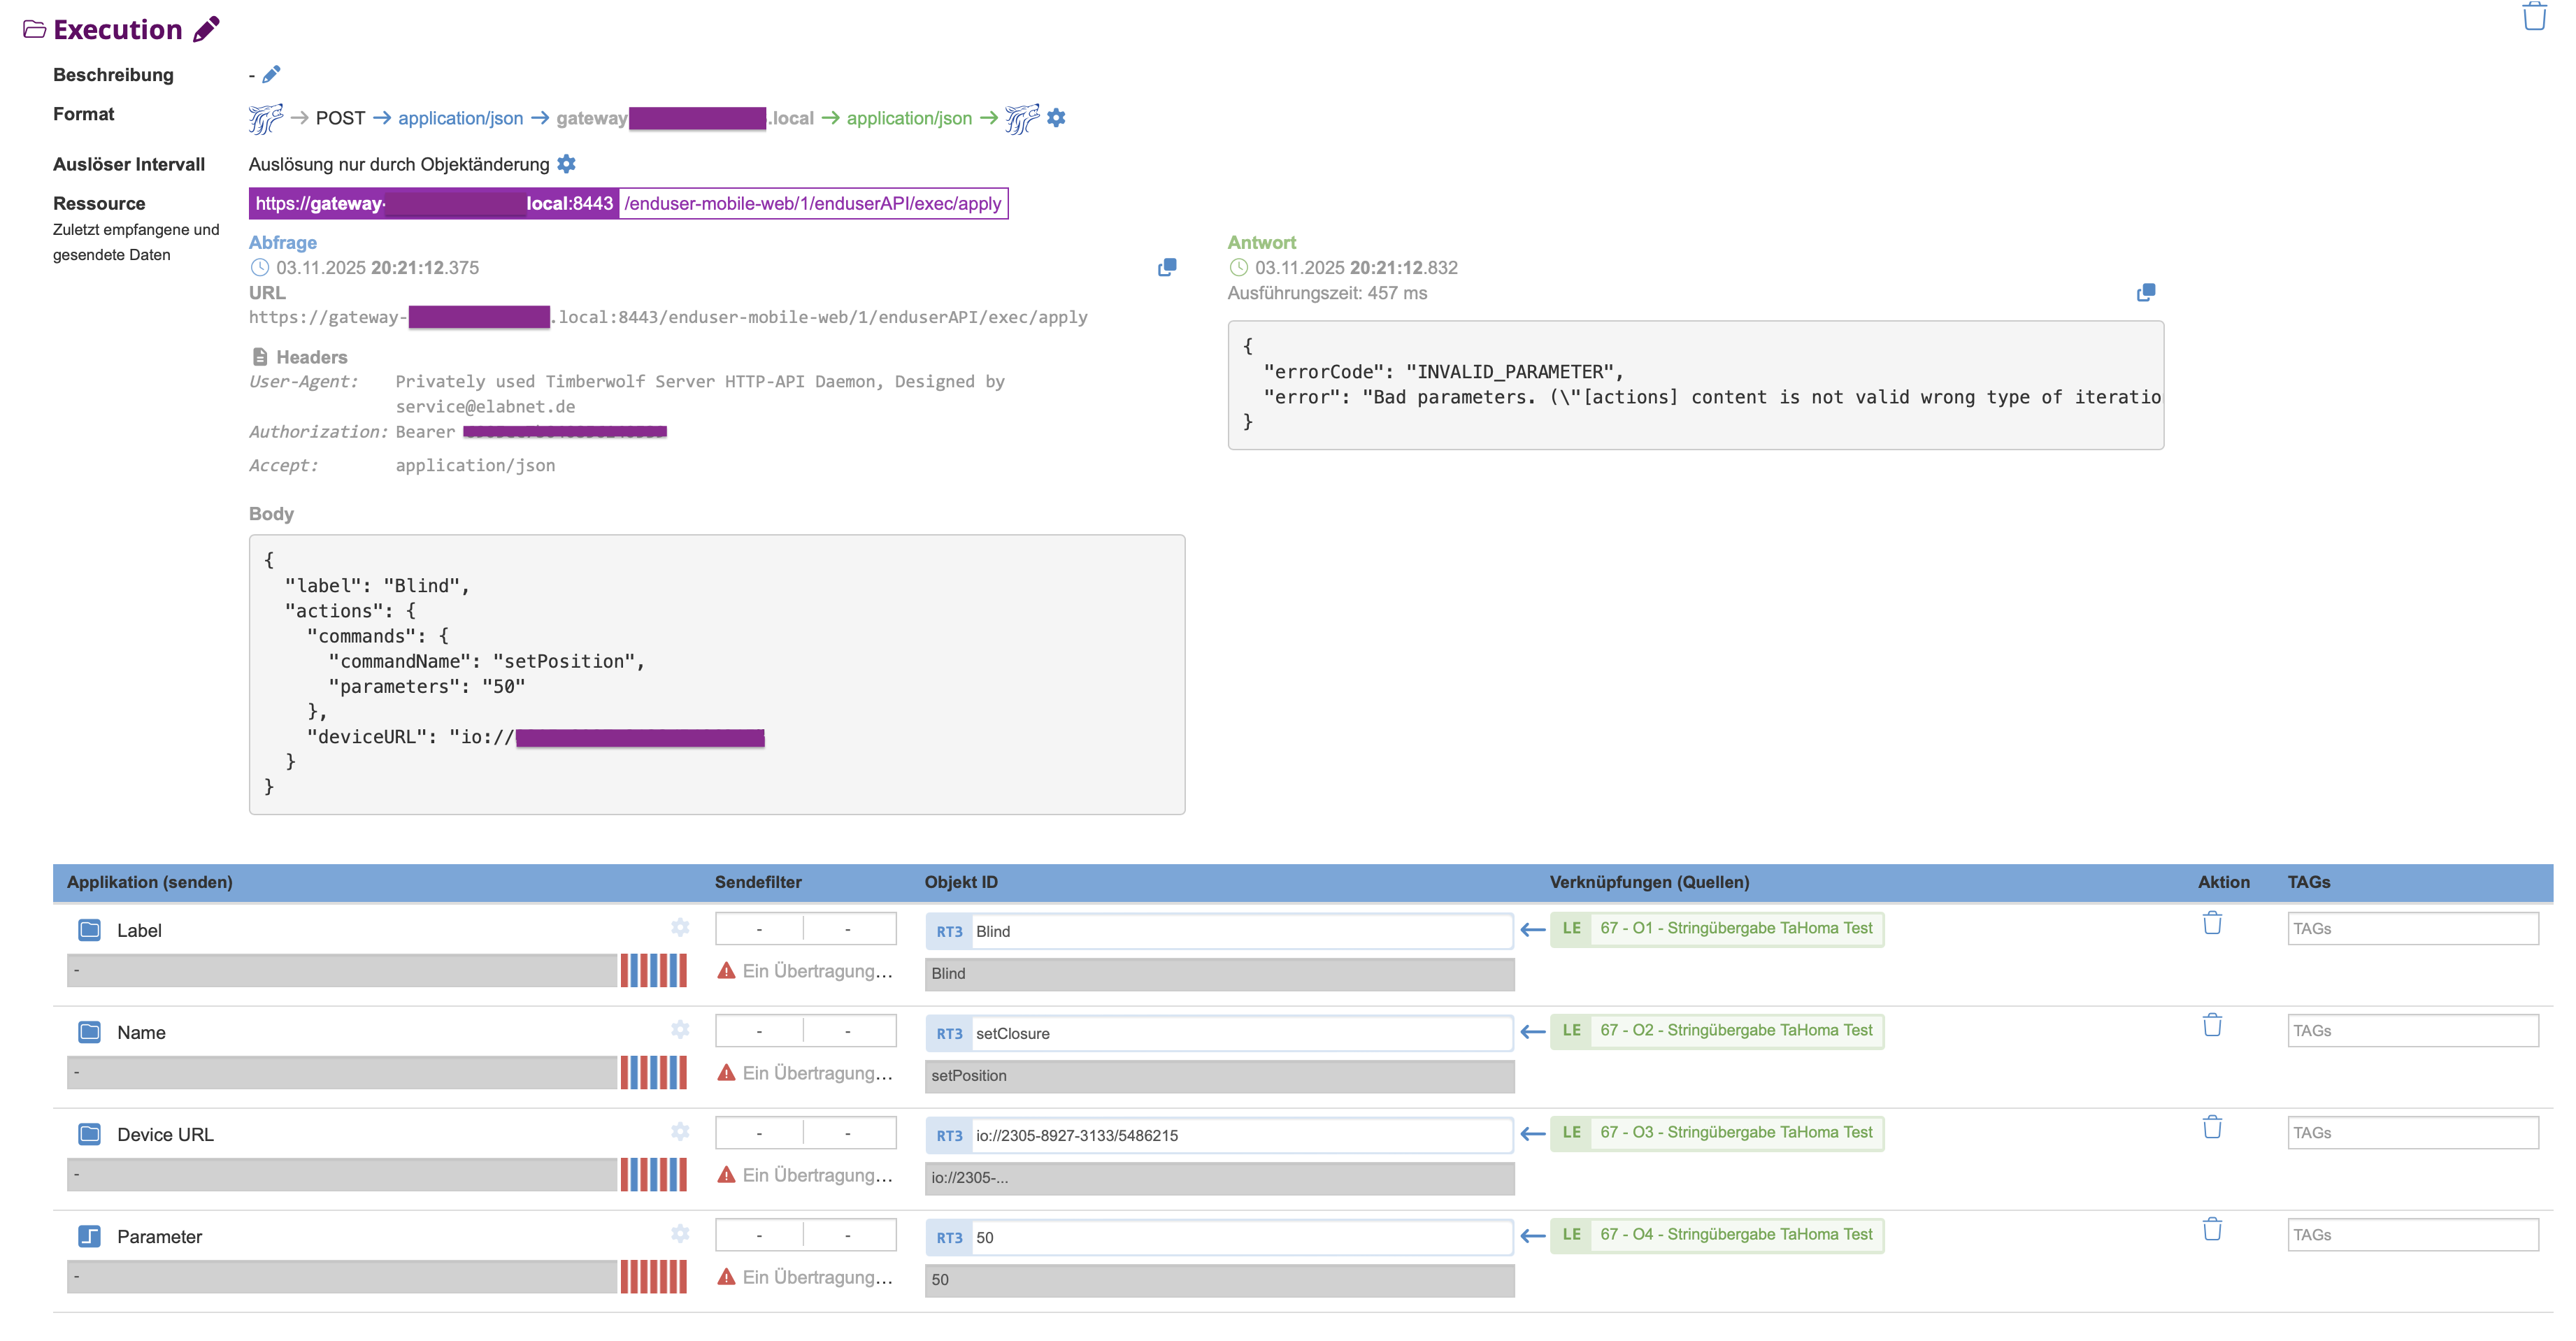2576x1341 pixels.
Task: Delete the Label row via trash icon
Action: click(x=2212, y=924)
